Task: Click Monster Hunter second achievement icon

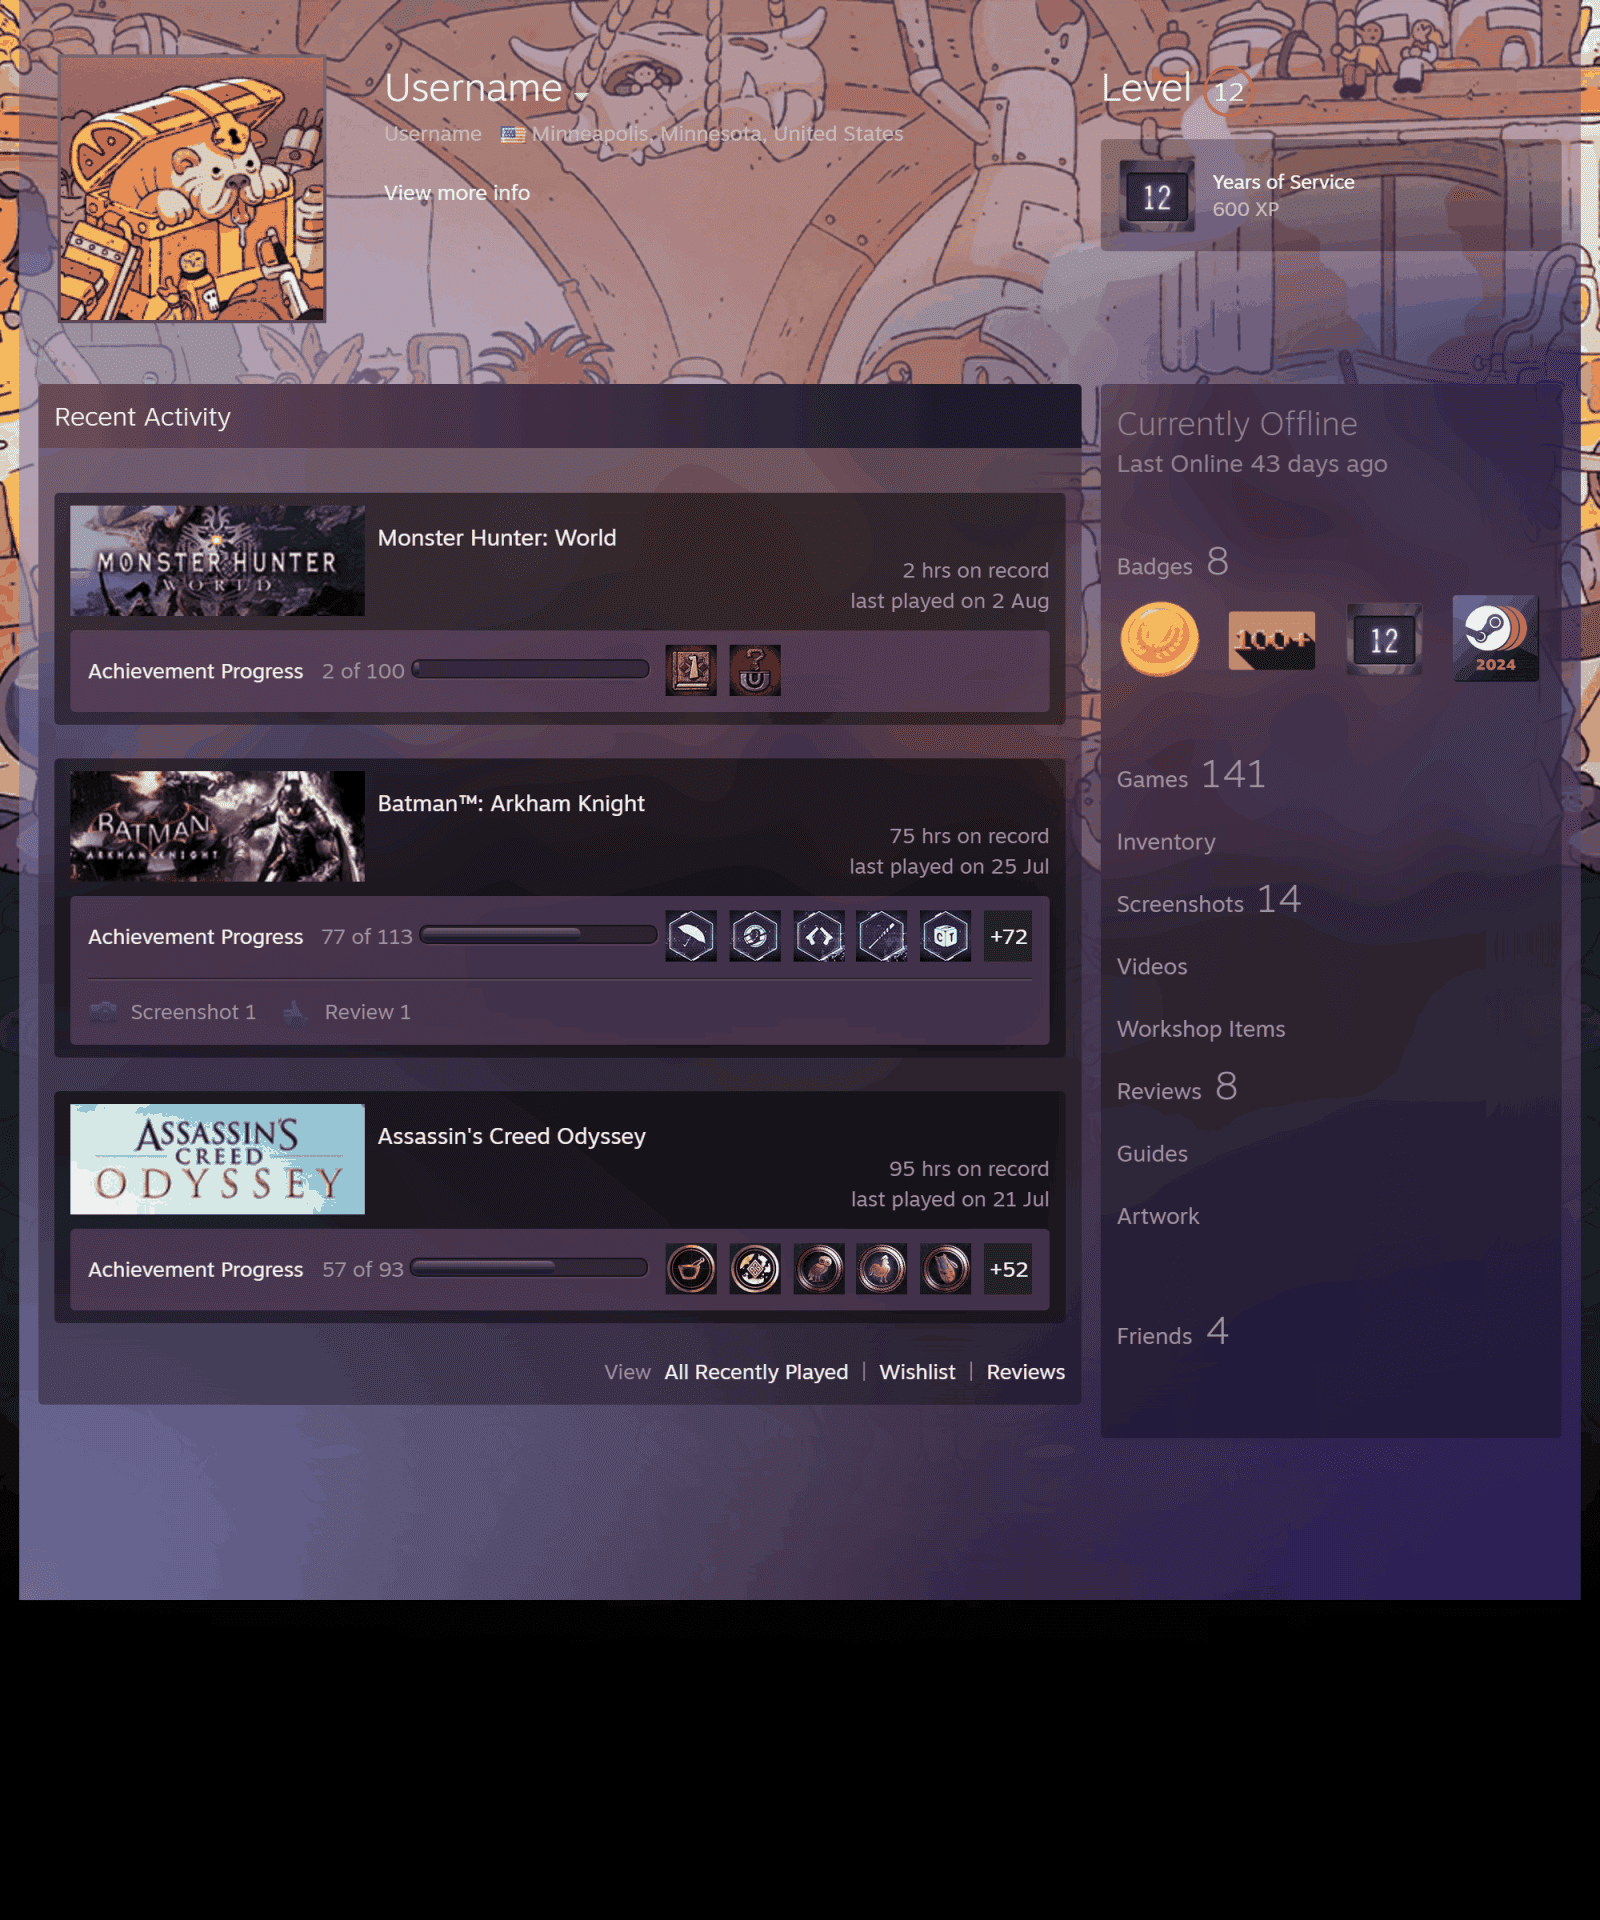Action: [755, 670]
